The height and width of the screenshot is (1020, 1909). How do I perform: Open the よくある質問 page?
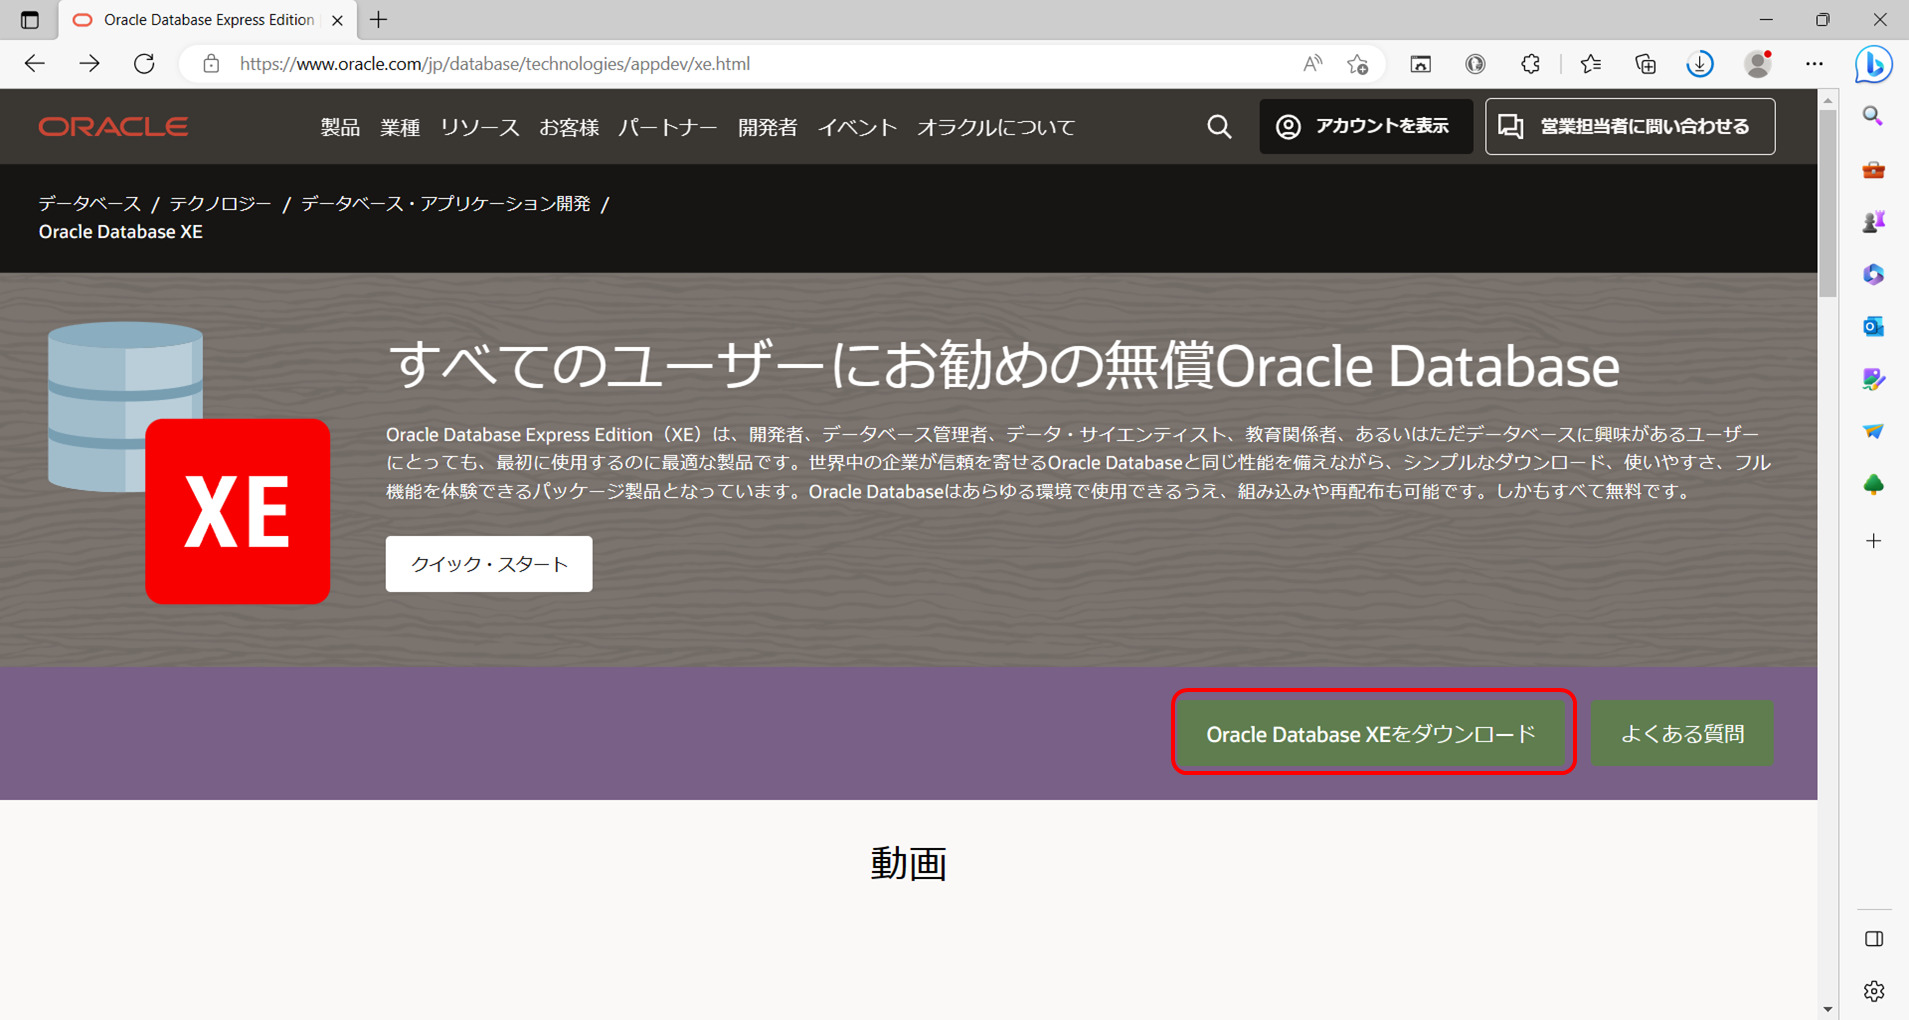[1681, 733]
